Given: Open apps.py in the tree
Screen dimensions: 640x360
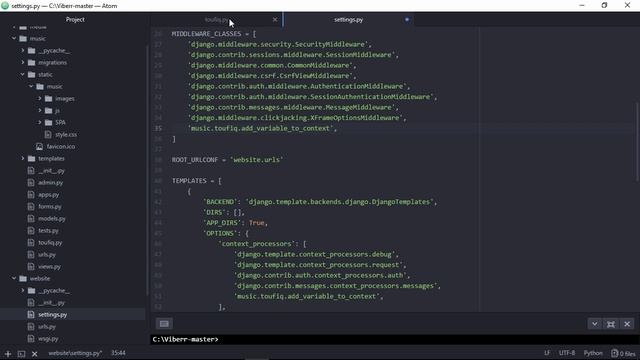Looking at the screenshot, I should point(49,195).
